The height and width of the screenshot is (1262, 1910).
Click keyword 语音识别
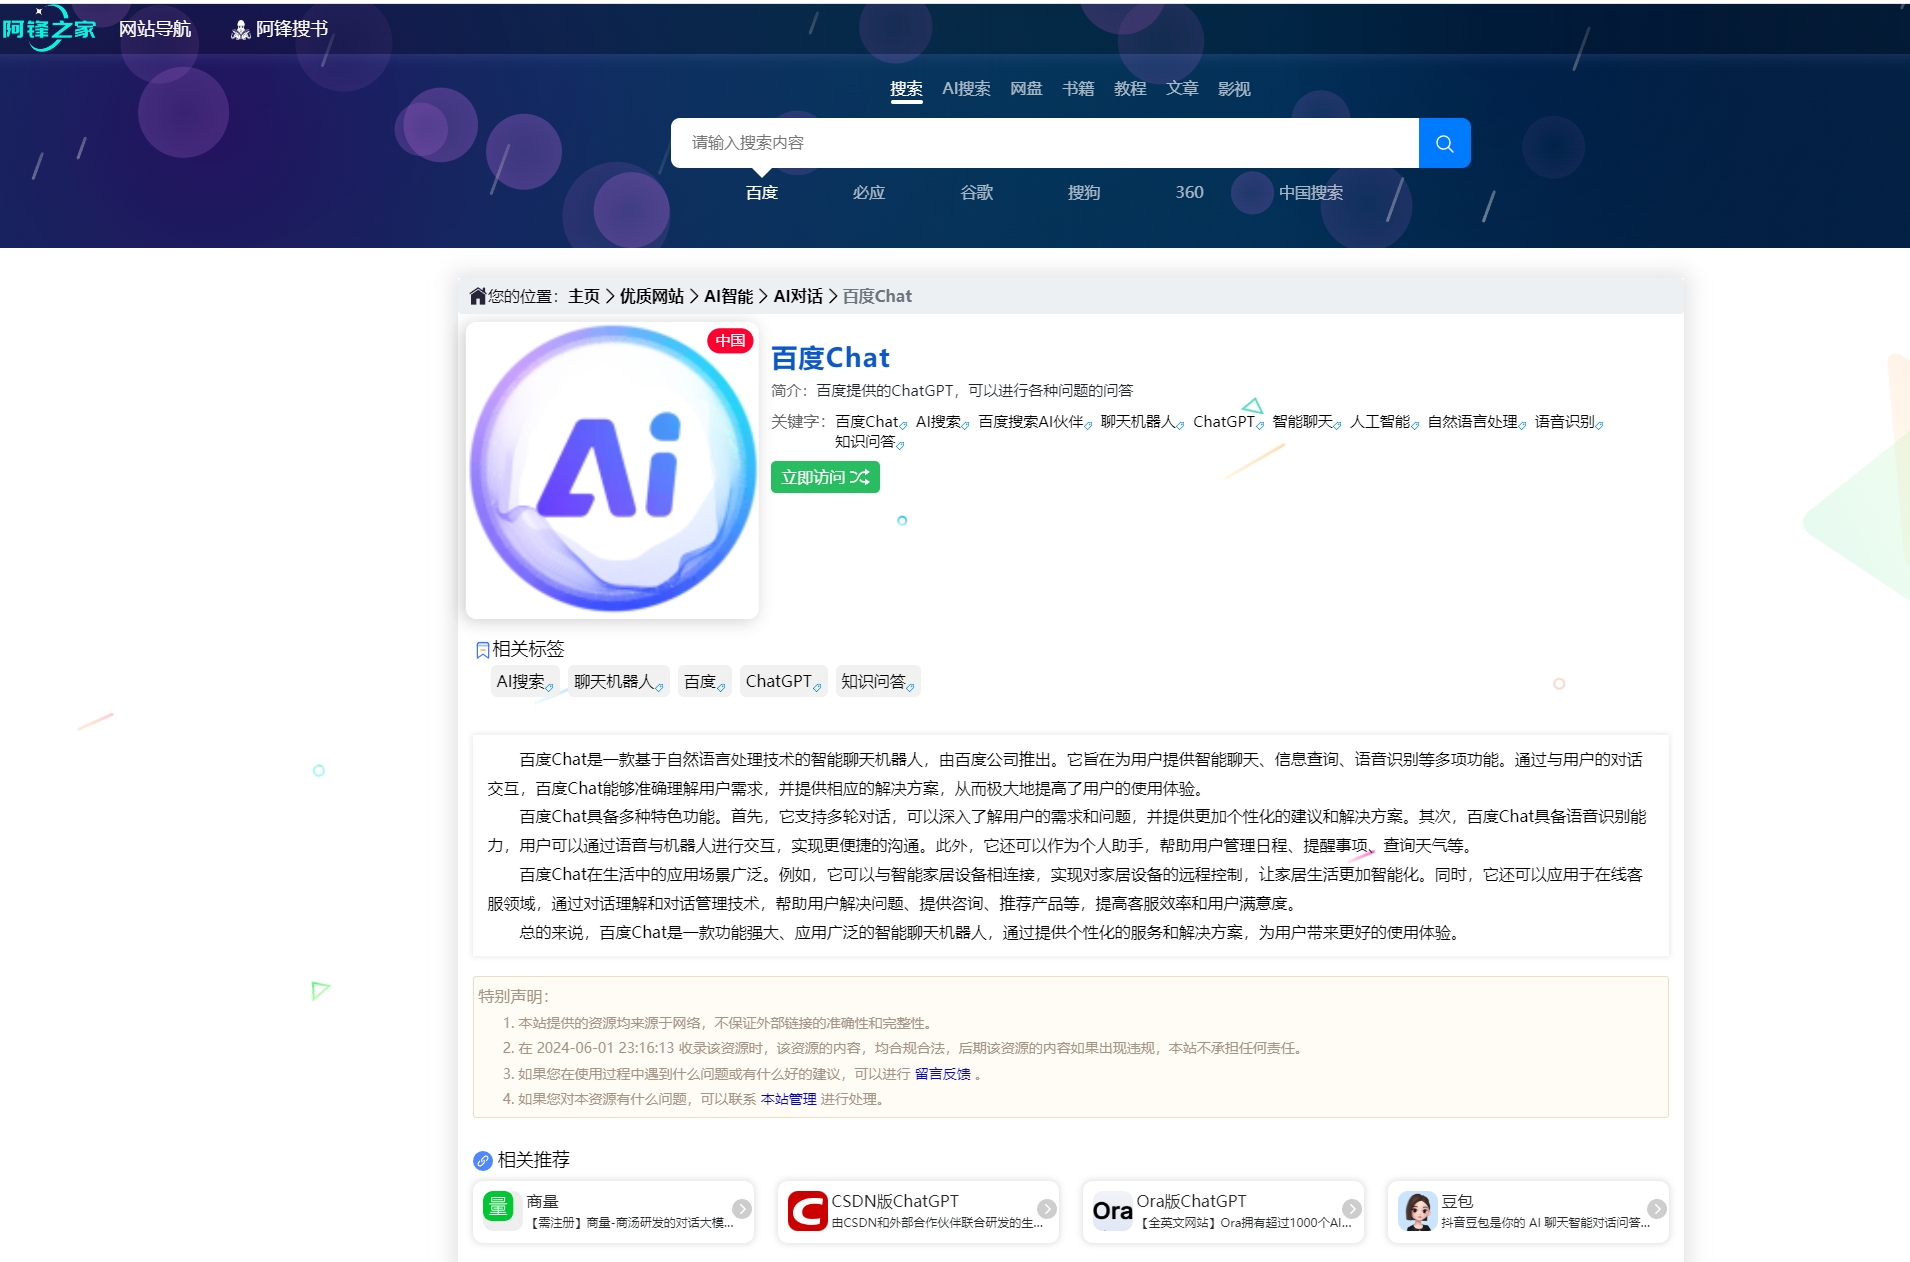tap(1567, 422)
